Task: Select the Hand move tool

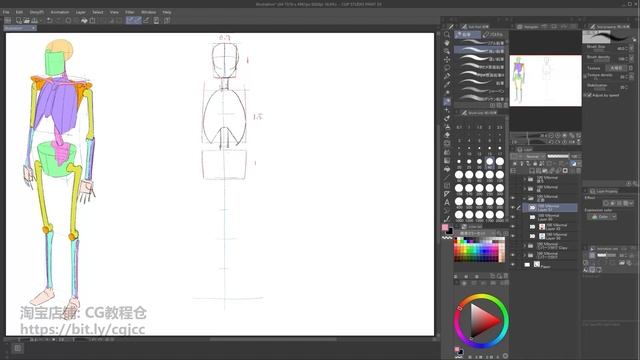Action: [447, 43]
